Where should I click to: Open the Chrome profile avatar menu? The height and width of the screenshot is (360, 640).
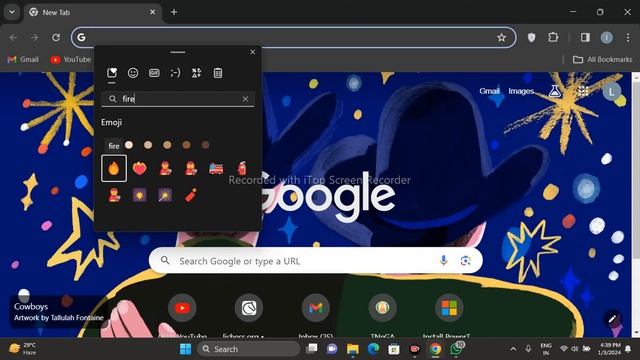[x=607, y=38]
